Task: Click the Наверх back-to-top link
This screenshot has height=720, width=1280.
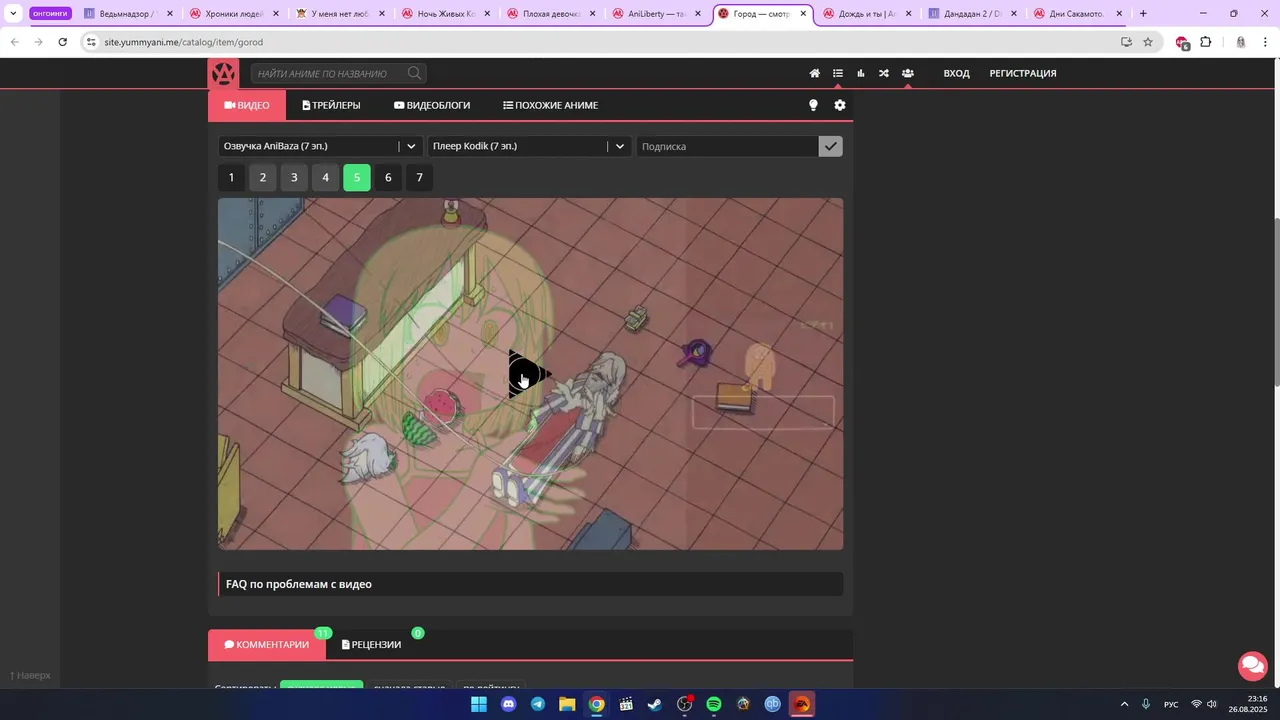Action: [x=30, y=675]
